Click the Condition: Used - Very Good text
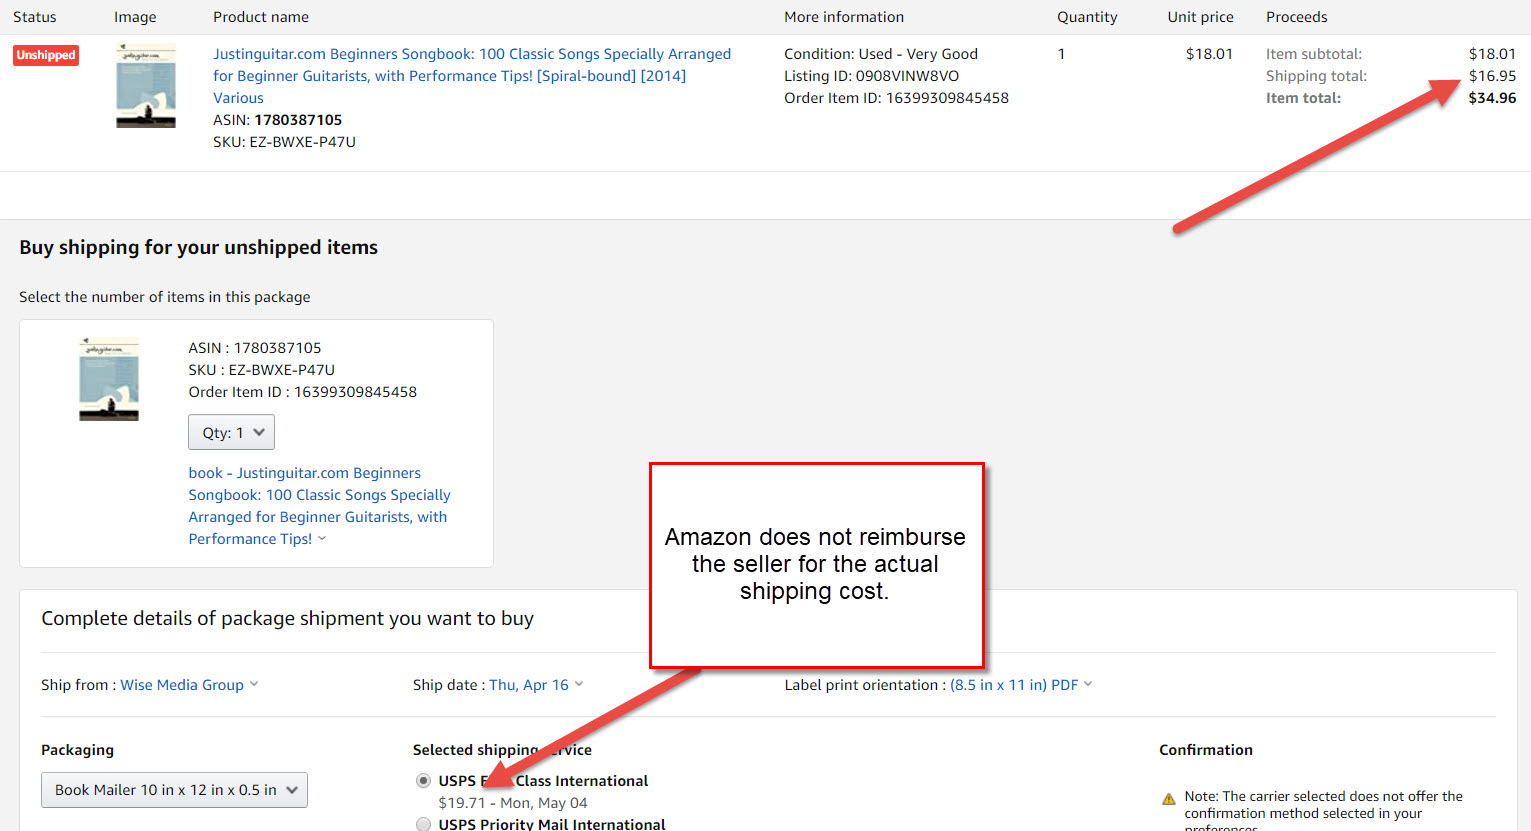This screenshot has height=831, width=1531. tap(881, 54)
